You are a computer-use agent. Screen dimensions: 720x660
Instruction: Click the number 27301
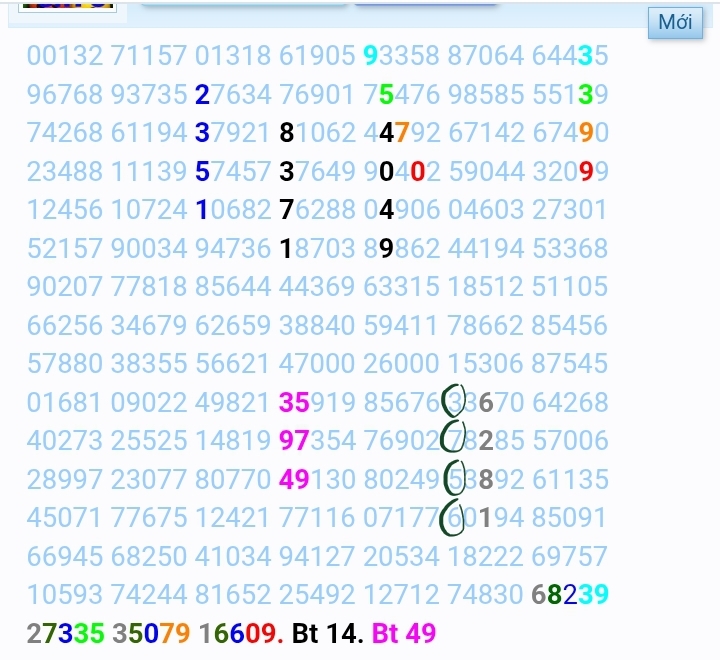click(570, 210)
